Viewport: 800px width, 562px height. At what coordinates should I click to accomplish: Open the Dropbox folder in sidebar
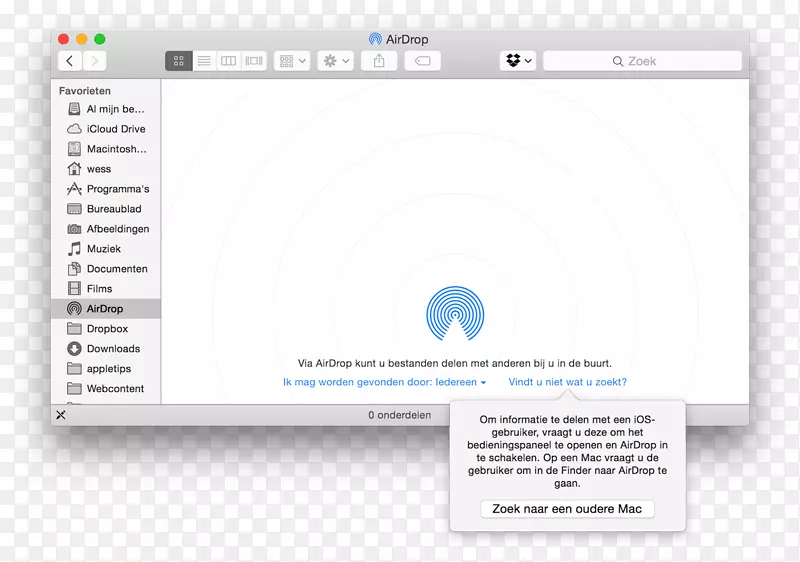(x=106, y=328)
